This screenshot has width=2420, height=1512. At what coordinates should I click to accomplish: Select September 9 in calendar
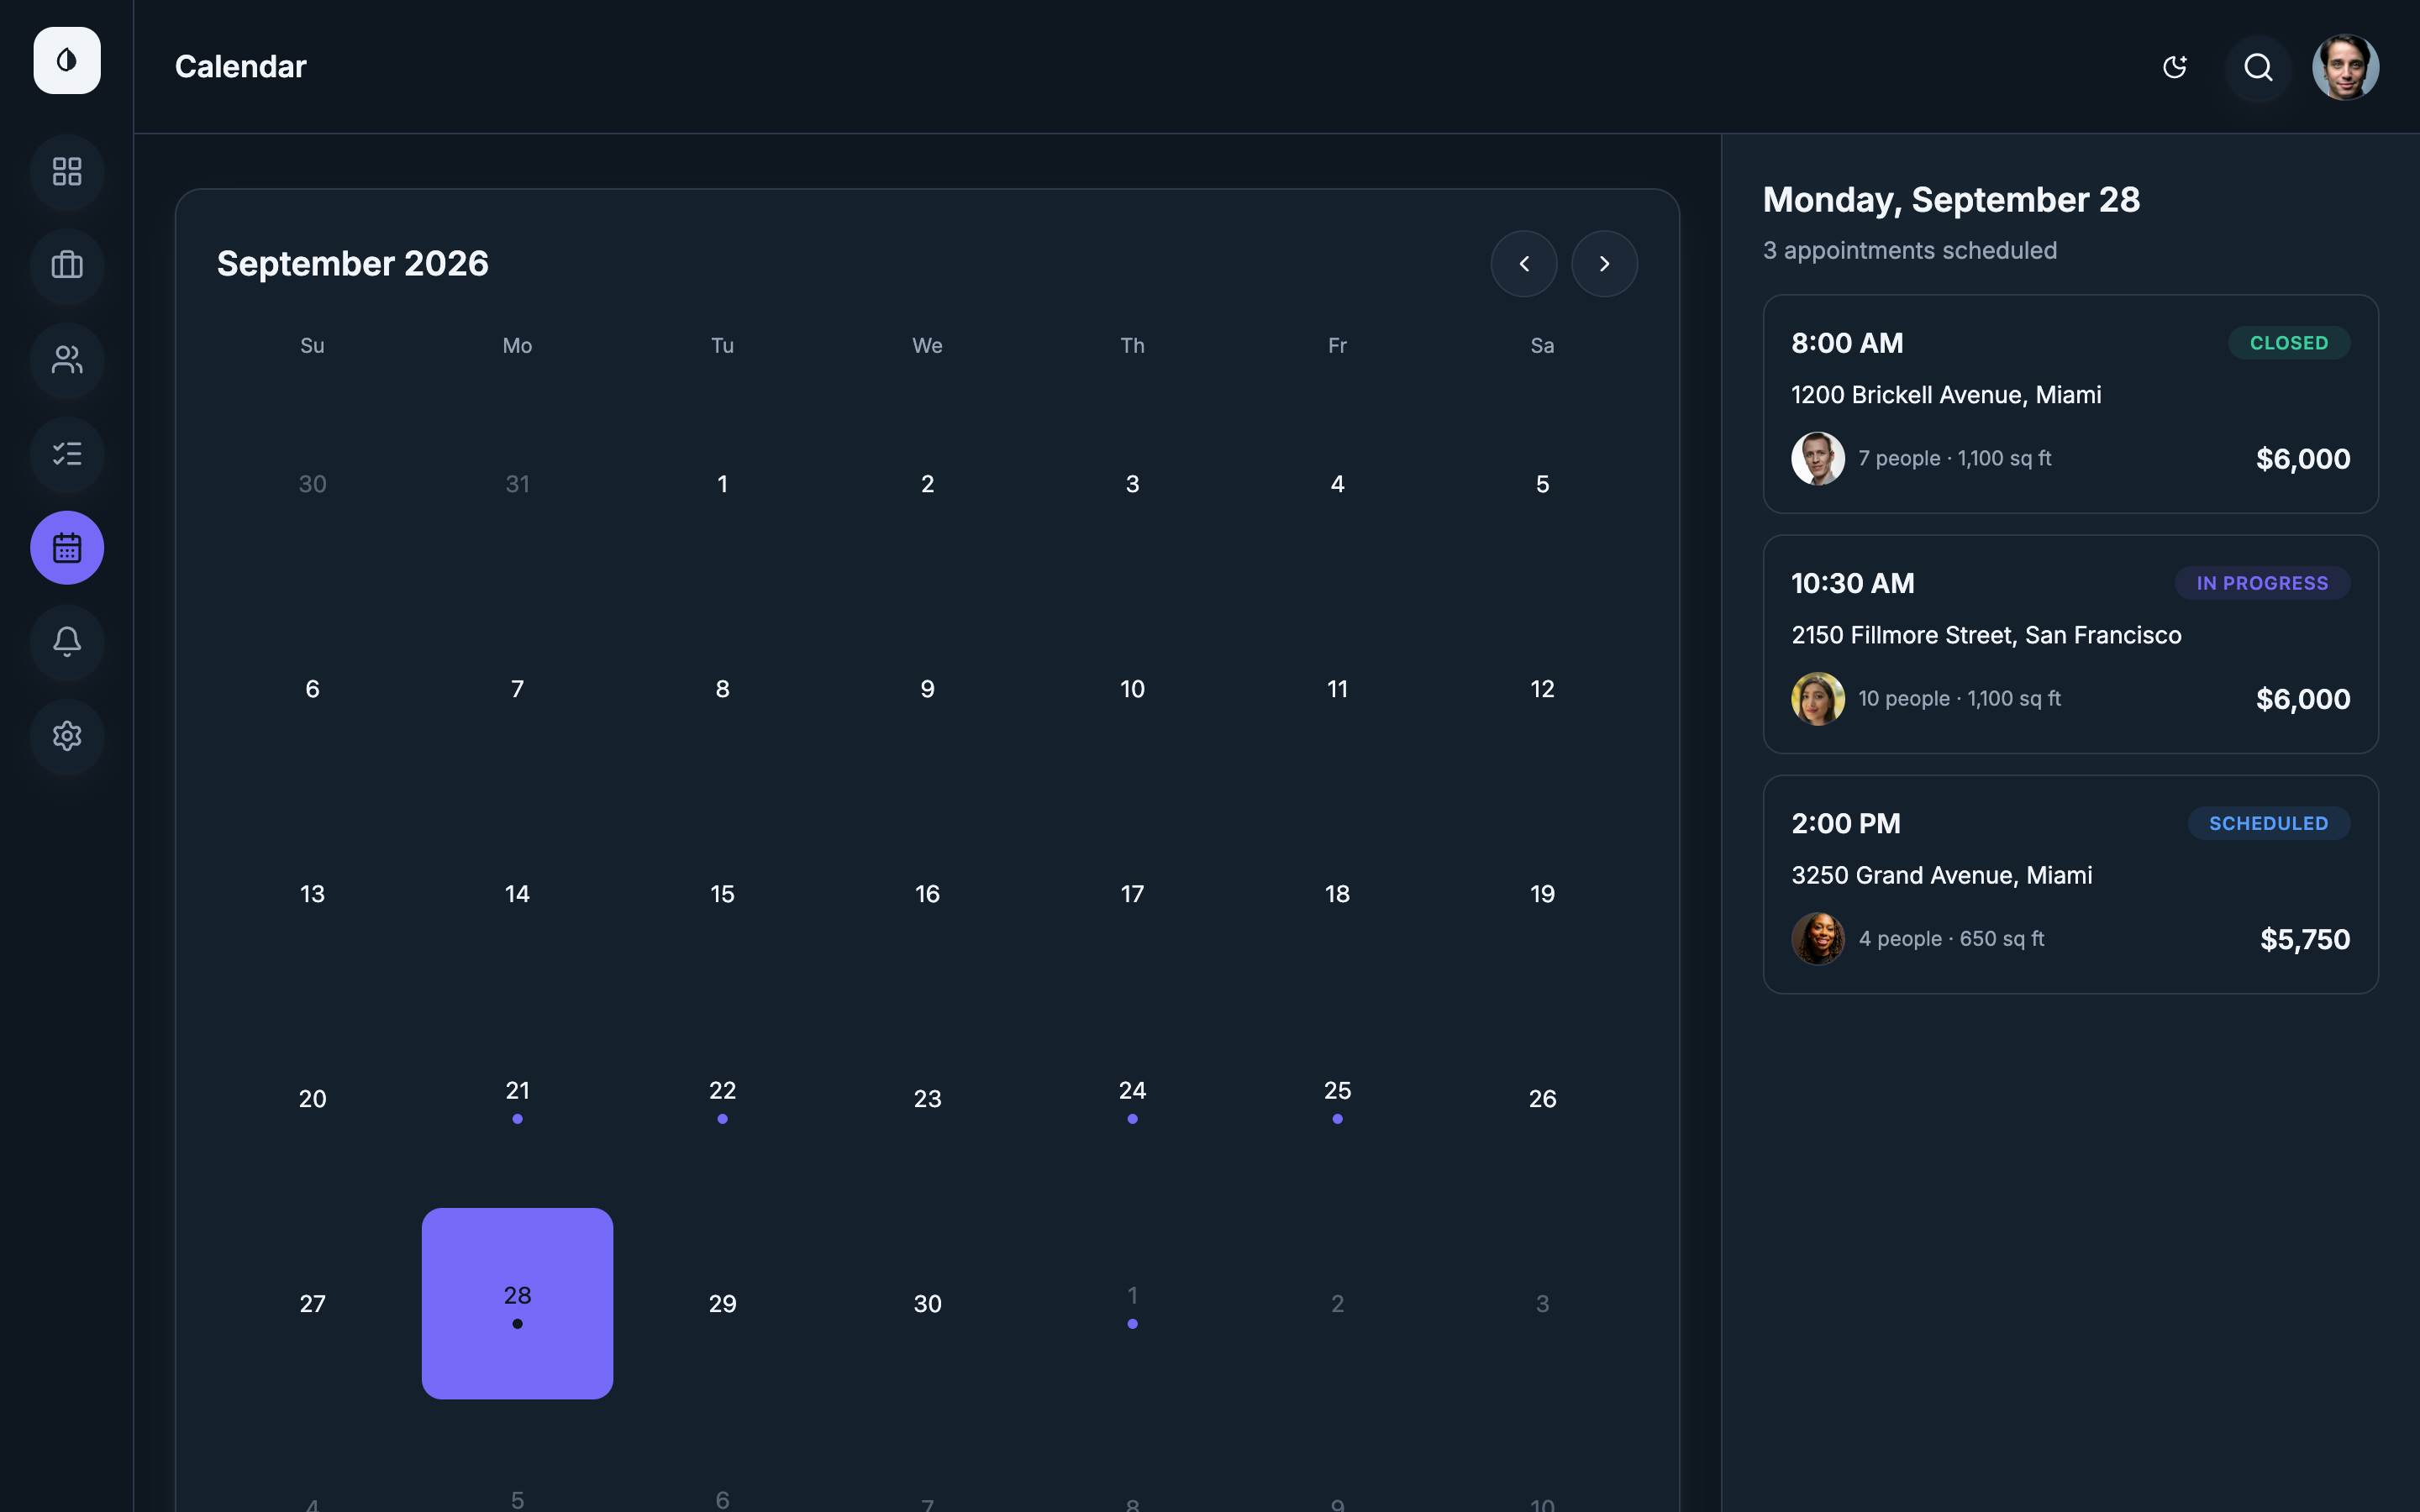(927, 688)
